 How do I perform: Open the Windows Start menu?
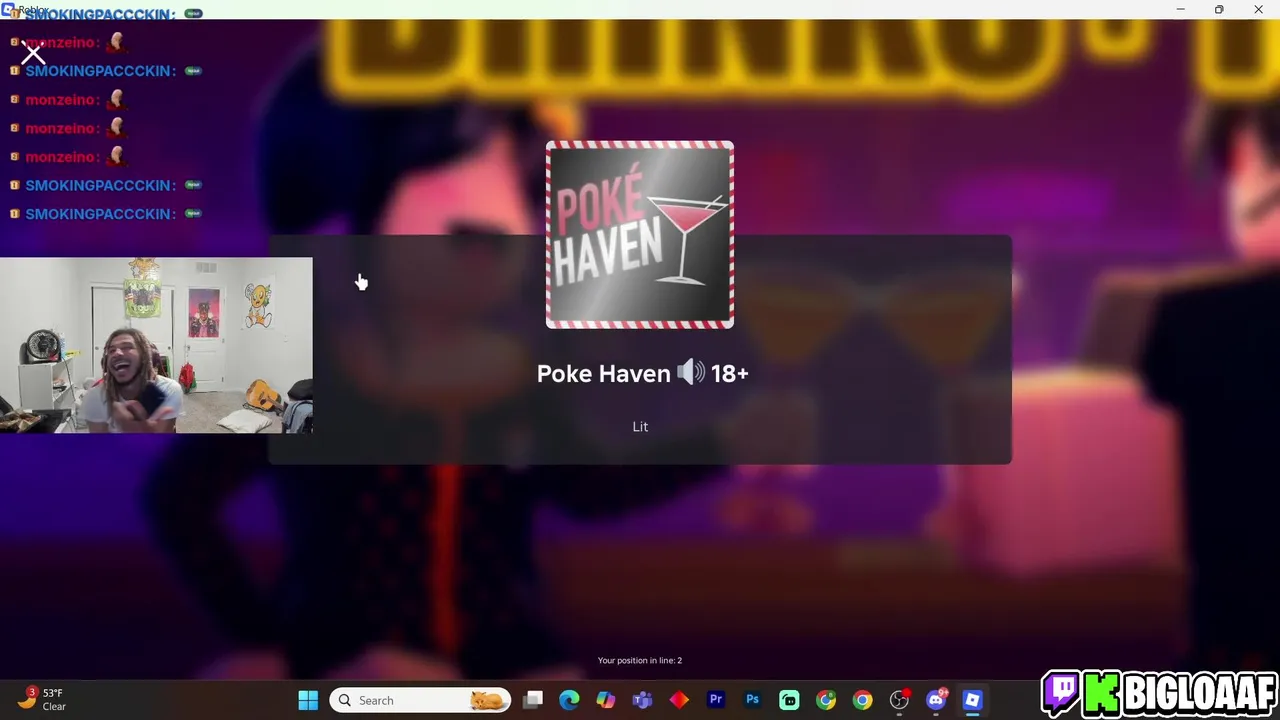[308, 700]
